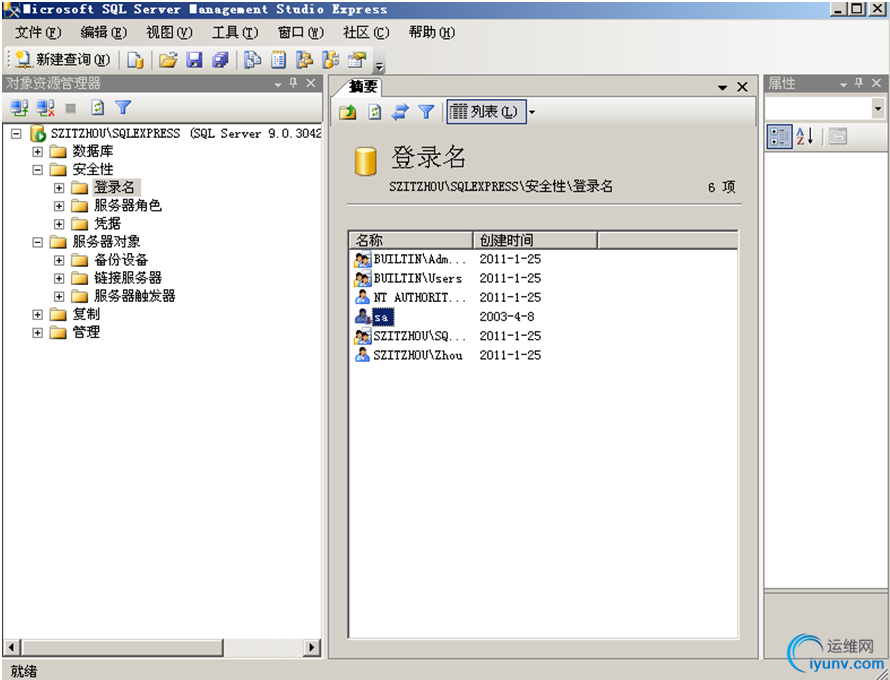Expand the 管理 node
The width and height of the screenshot is (890, 680).
37,333
